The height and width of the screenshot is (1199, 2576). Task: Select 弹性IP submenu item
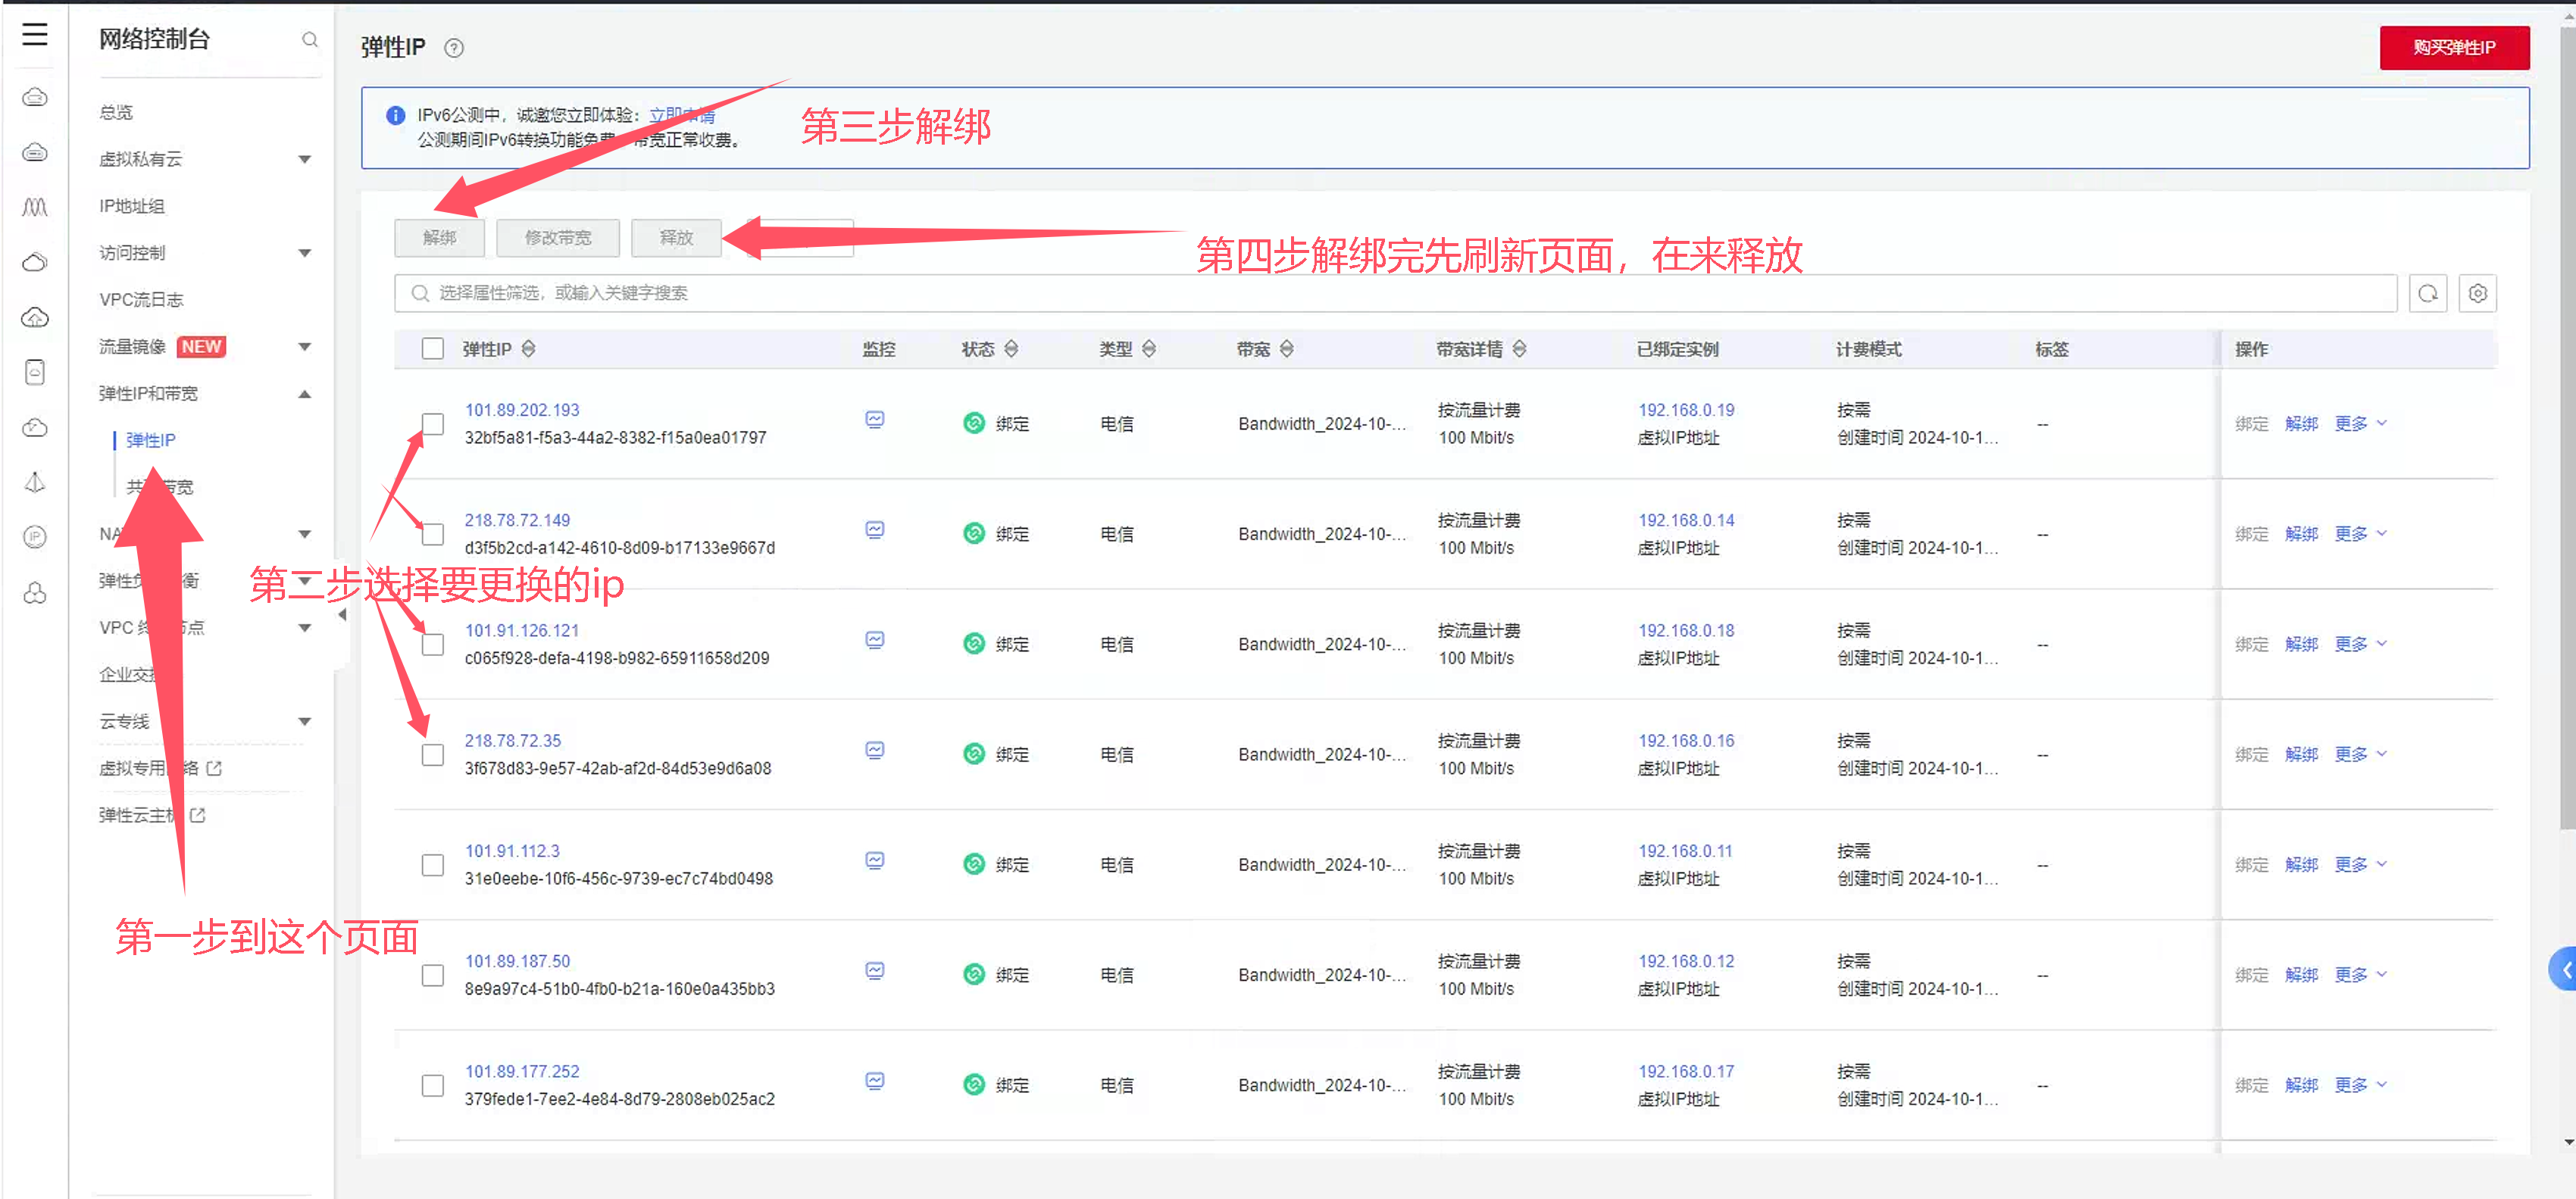(150, 440)
